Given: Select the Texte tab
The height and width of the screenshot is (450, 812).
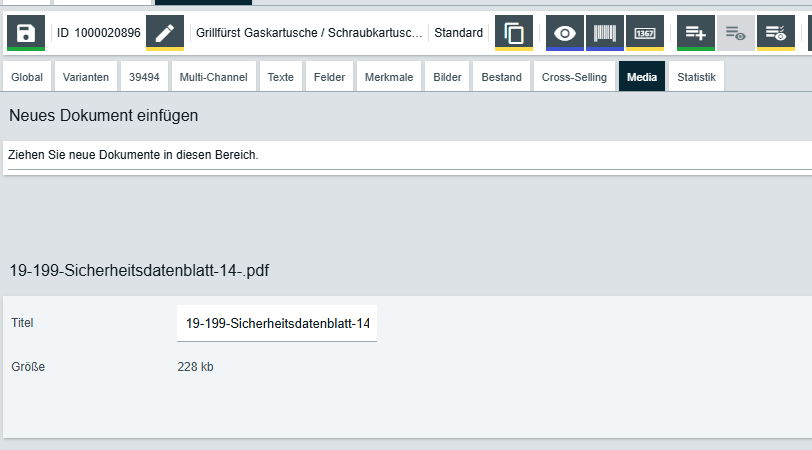Looking at the screenshot, I should pos(281,77).
